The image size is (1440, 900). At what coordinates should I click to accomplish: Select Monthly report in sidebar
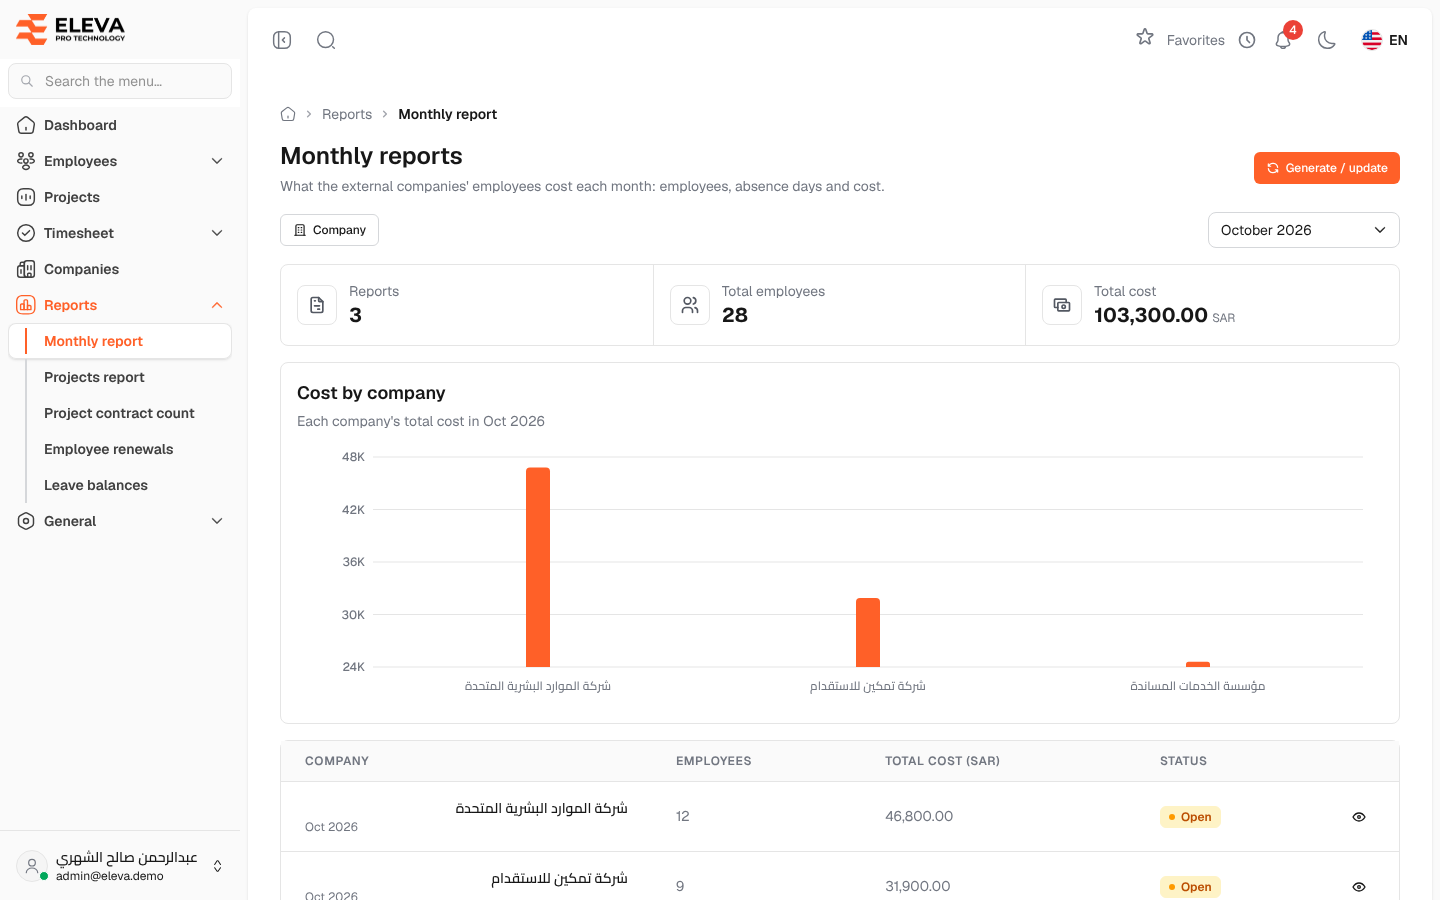[120, 341]
